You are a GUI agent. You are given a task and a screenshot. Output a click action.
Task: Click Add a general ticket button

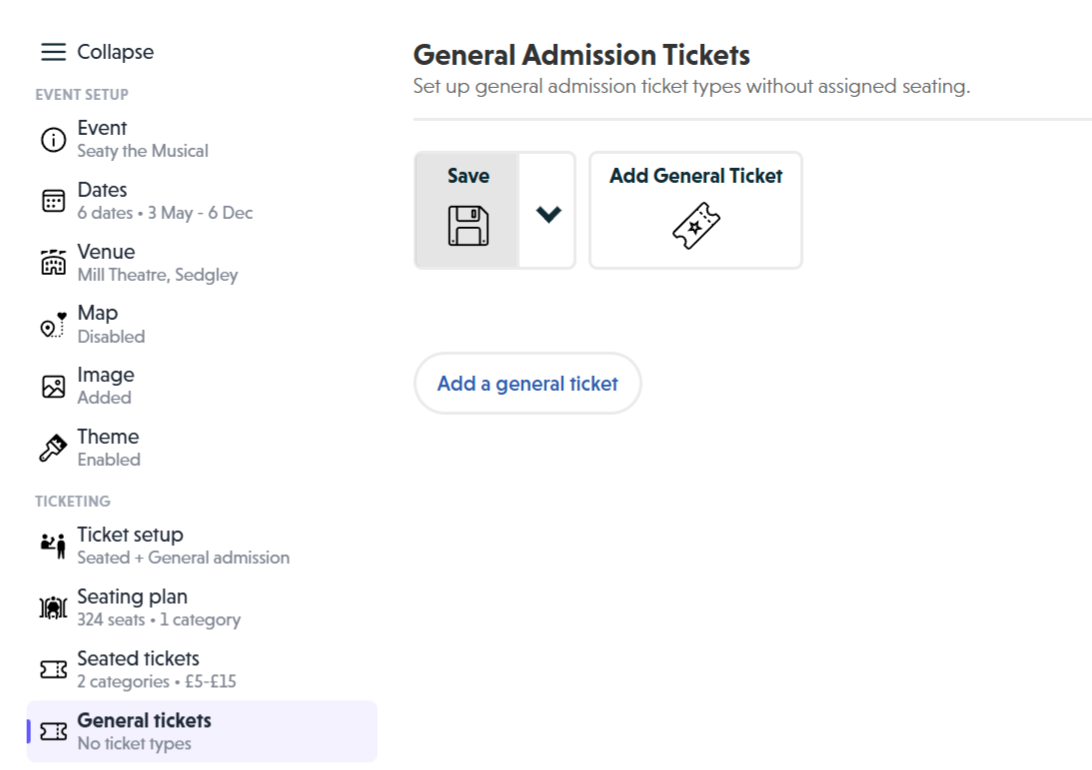tap(527, 384)
